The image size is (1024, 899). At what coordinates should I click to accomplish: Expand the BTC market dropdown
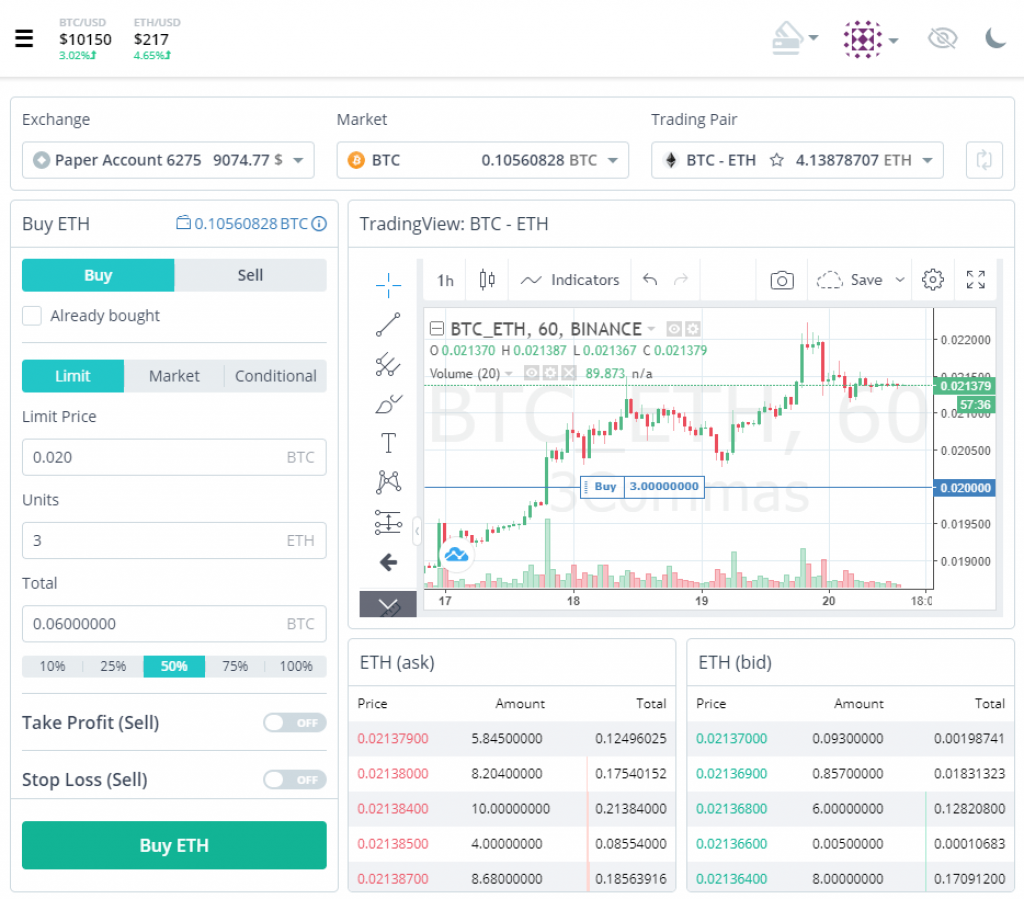point(482,160)
